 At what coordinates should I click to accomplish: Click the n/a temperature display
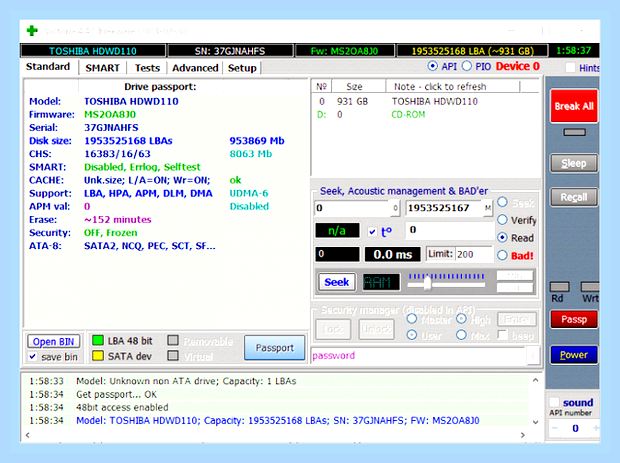337,231
